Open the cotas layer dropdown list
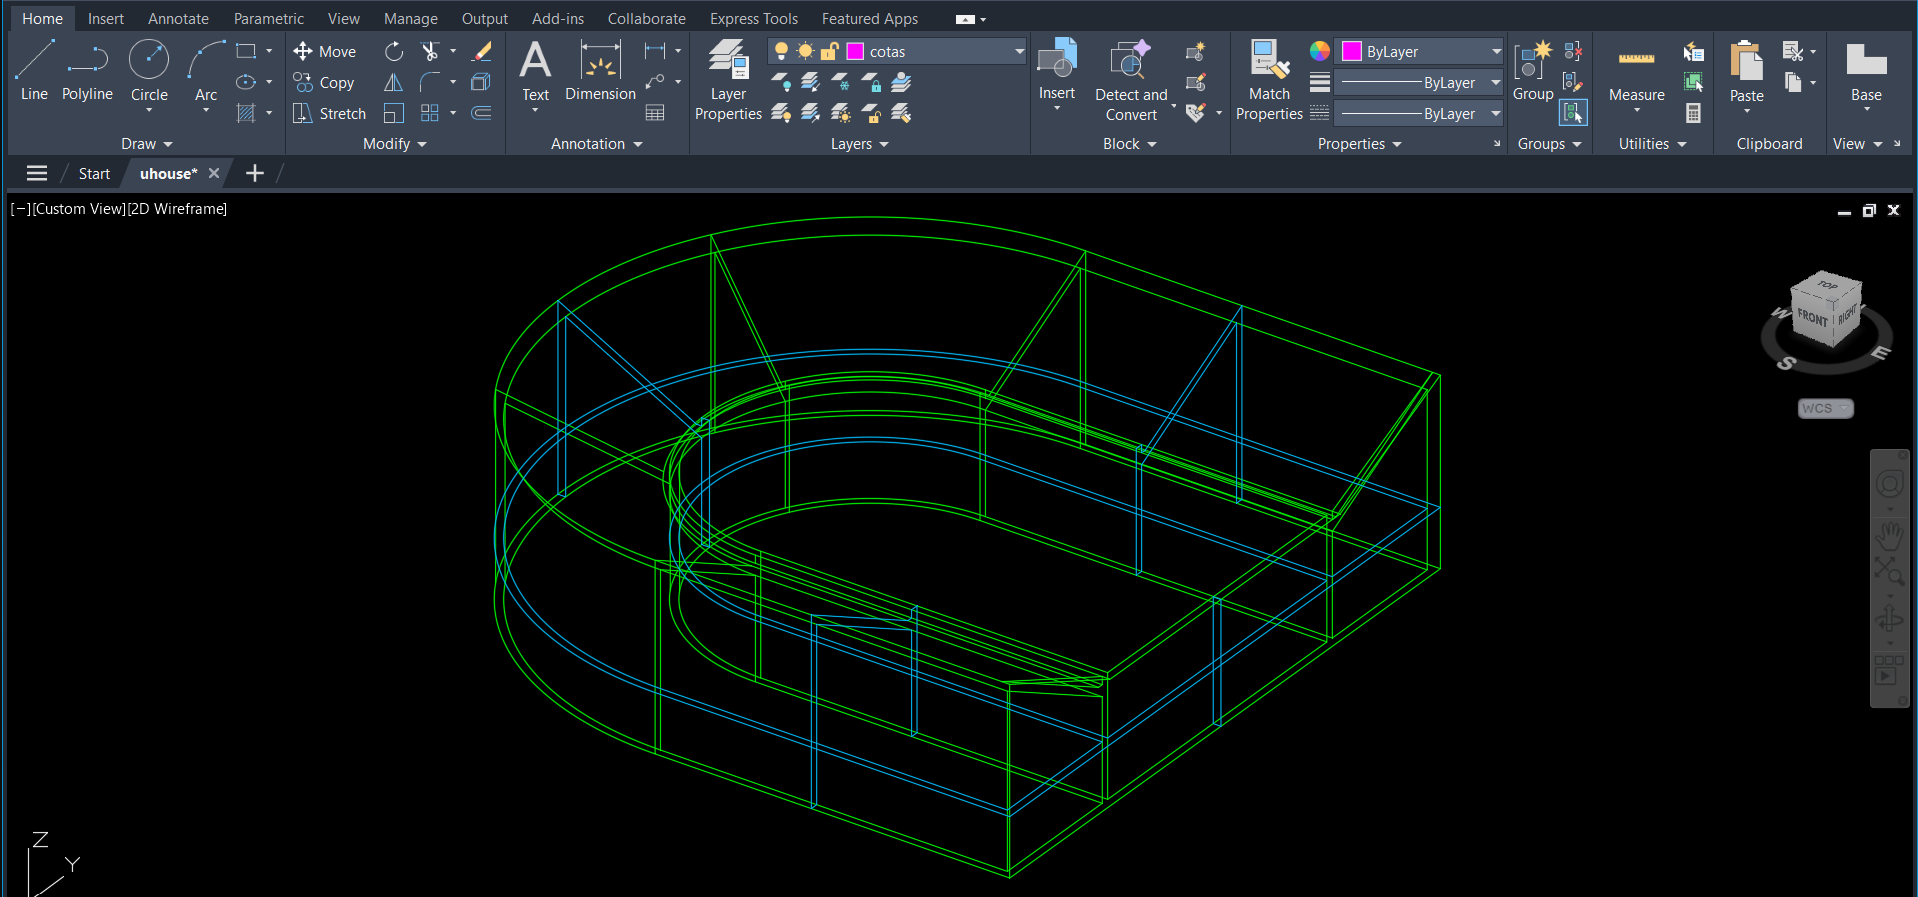The height and width of the screenshot is (897, 1918). click(1019, 52)
